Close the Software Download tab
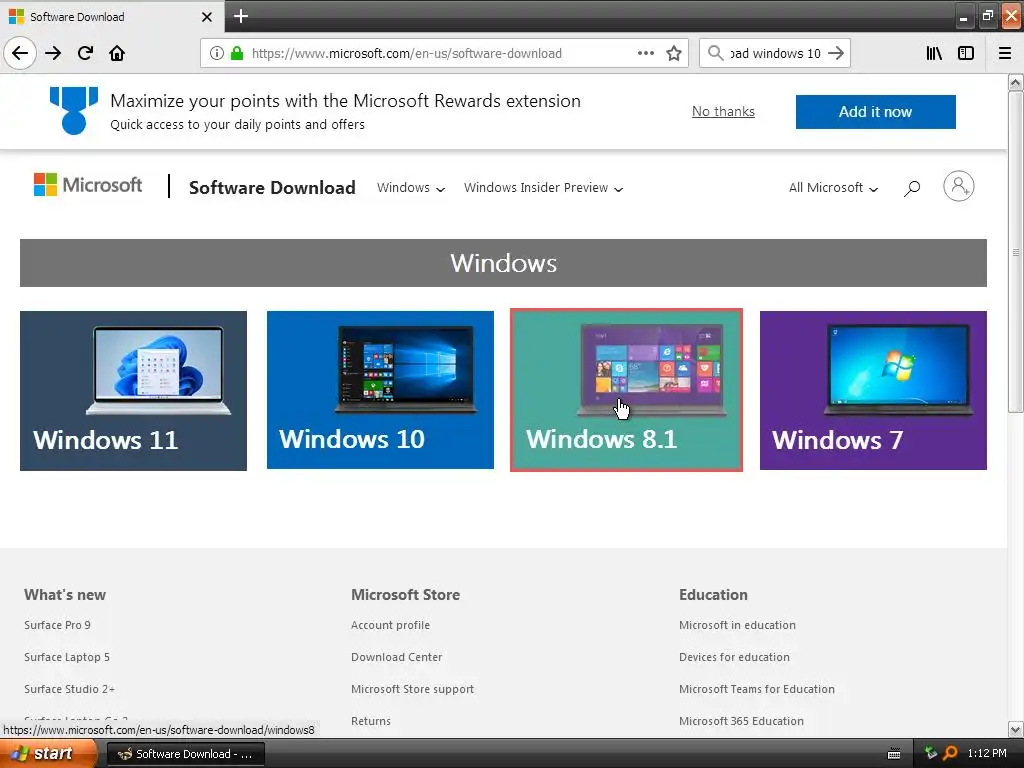Image resolution: width=1024 pixels, height=768 pixels. point(206,17)
